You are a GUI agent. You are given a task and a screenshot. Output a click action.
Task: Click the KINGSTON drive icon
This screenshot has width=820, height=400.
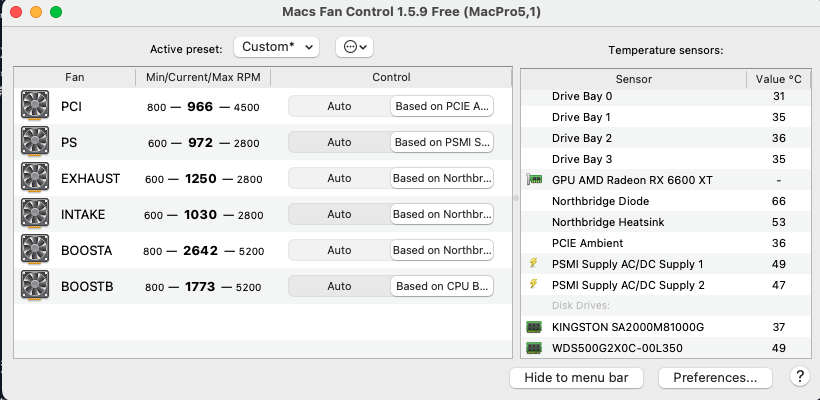534,327
